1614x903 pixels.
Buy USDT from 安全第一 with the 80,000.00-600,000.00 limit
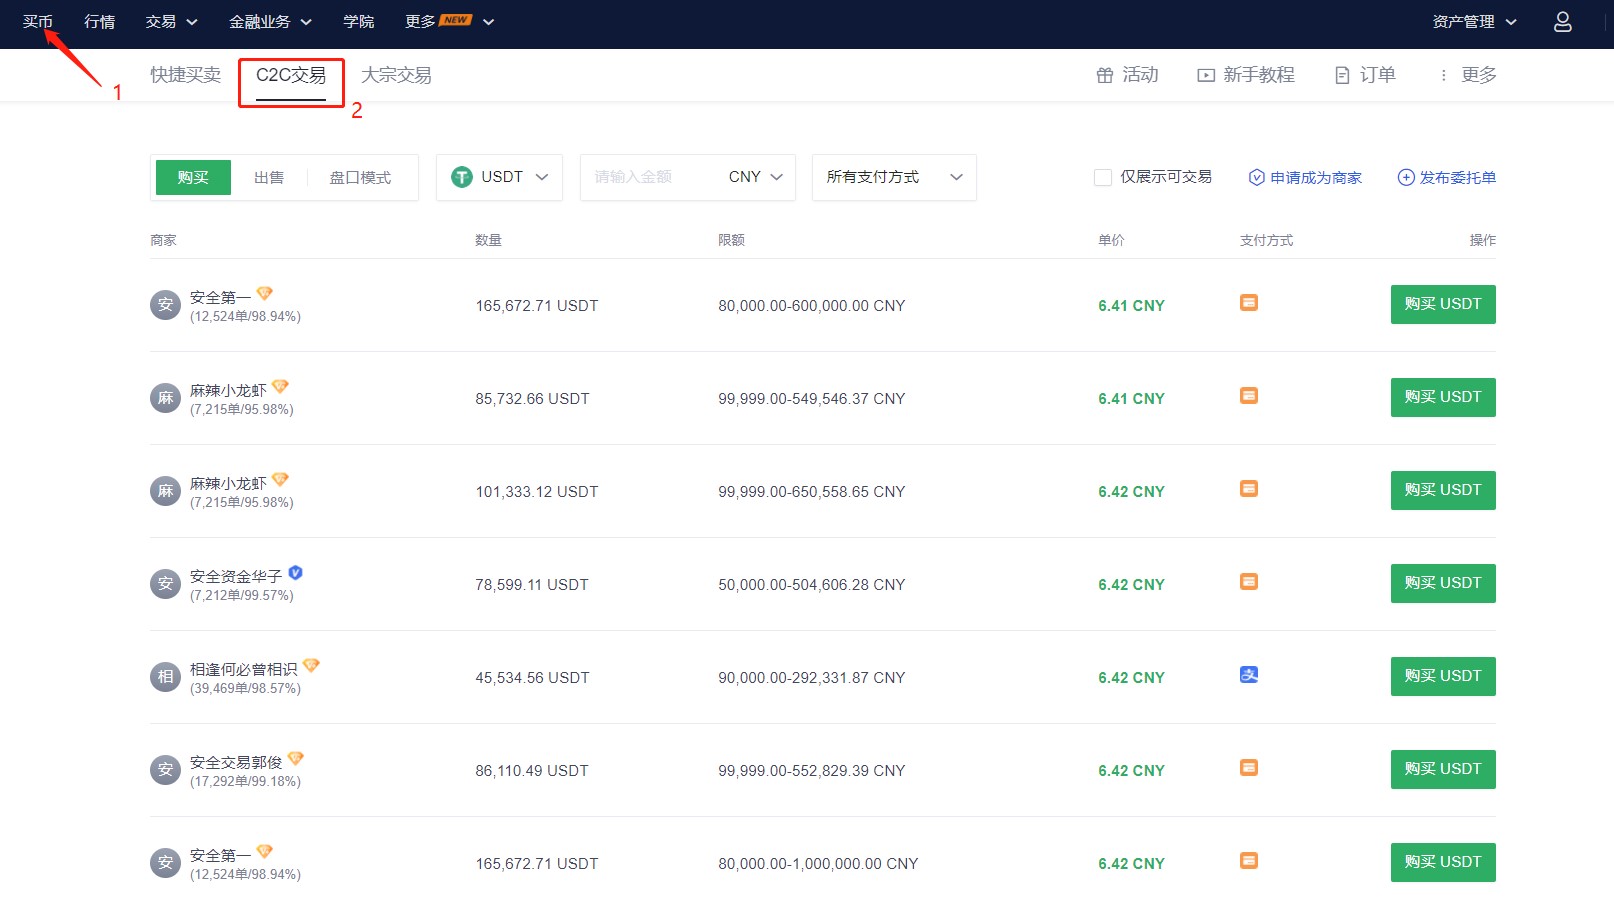coord(1443,304)
